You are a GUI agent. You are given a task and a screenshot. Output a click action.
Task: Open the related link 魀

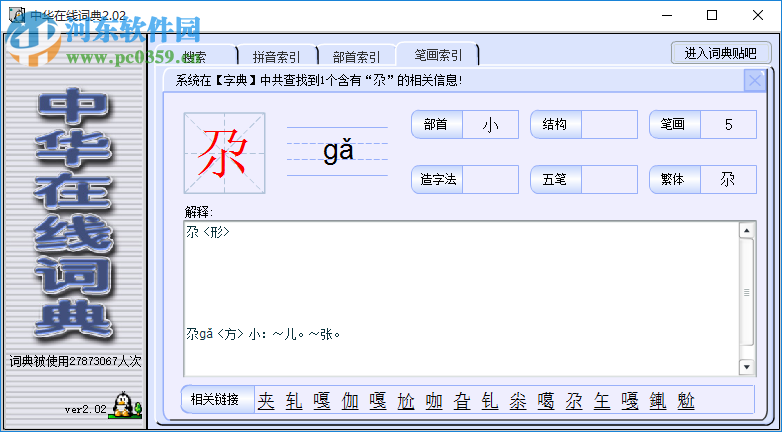686,401
